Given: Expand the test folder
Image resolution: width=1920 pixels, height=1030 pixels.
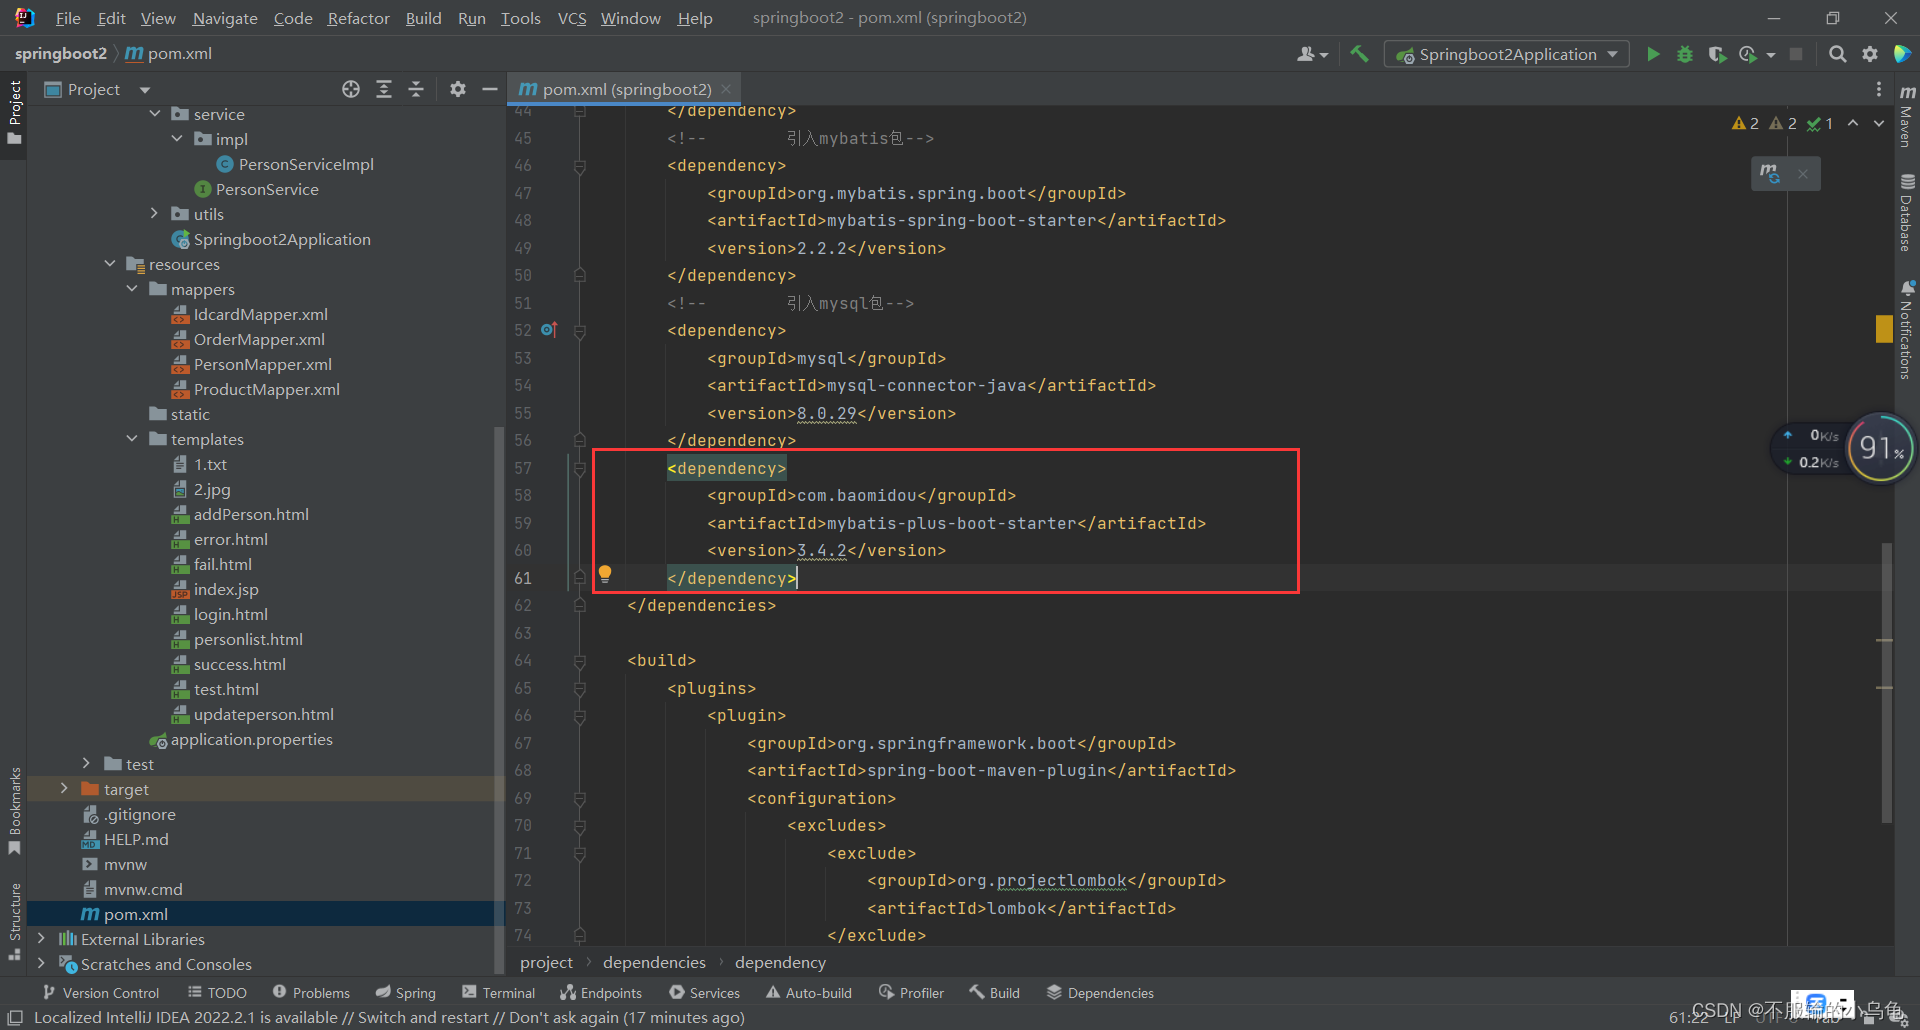Looking at the screenshot, I should click(87, 764).
